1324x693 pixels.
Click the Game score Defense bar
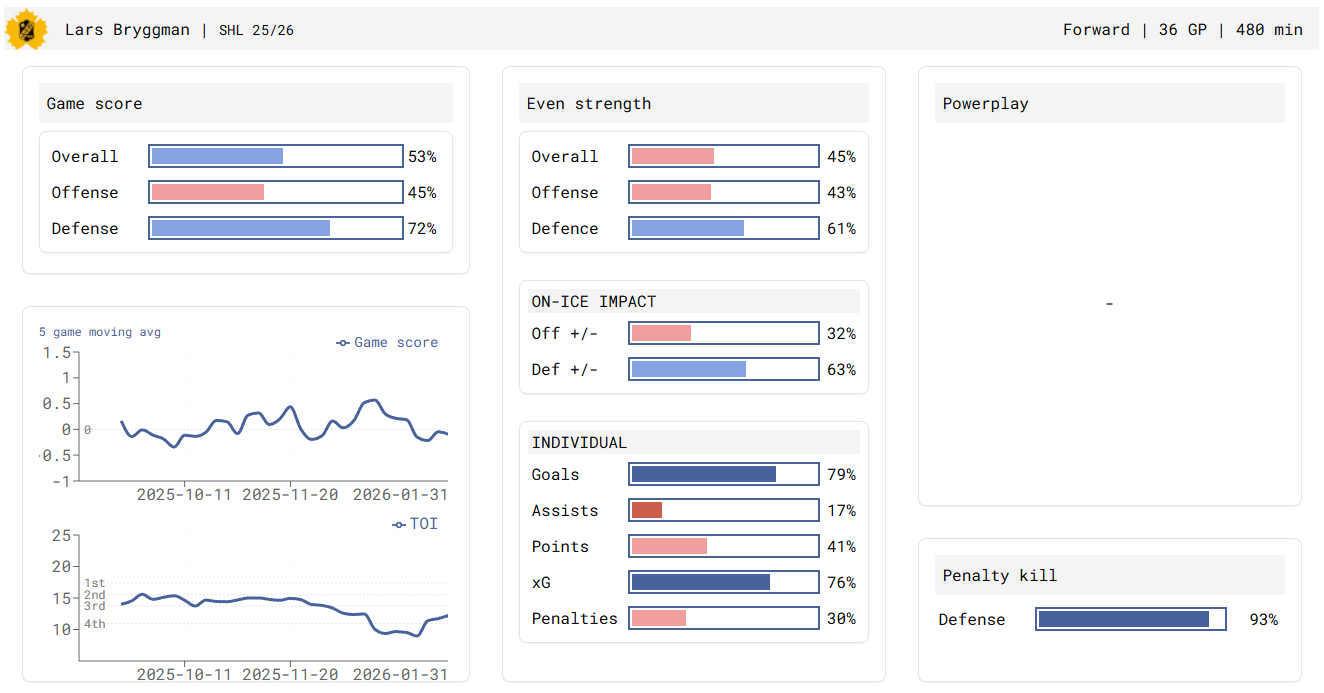(x=275, y=228)
